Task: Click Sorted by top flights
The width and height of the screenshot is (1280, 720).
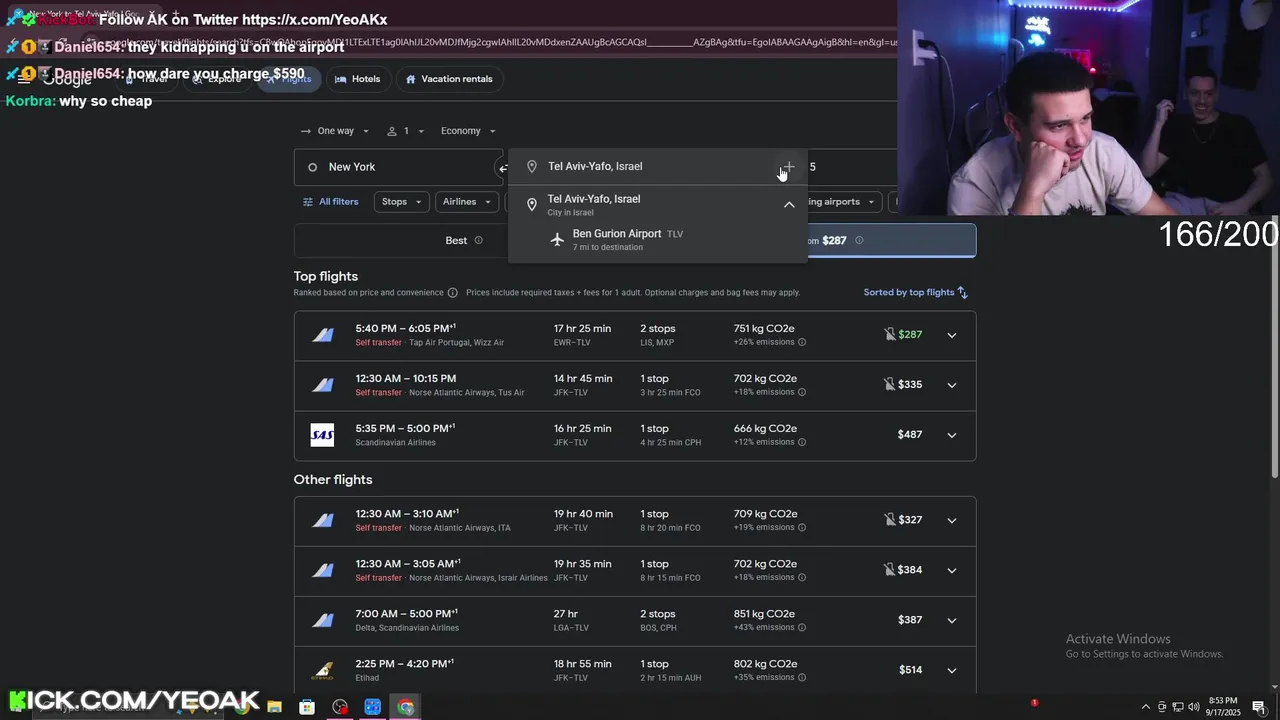Action: tap(916, 292)
